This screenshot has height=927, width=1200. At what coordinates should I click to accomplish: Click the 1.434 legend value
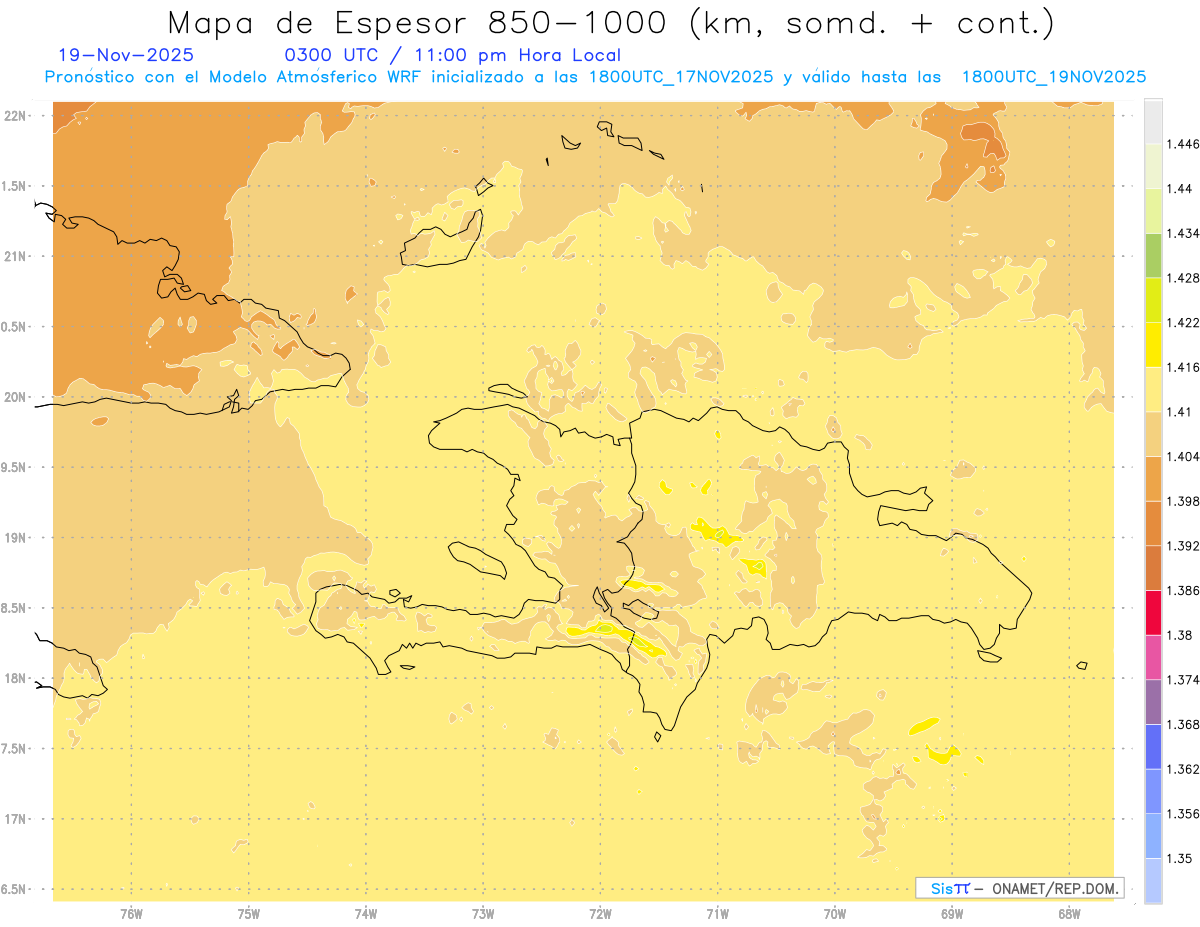[x=1183, y=233]
